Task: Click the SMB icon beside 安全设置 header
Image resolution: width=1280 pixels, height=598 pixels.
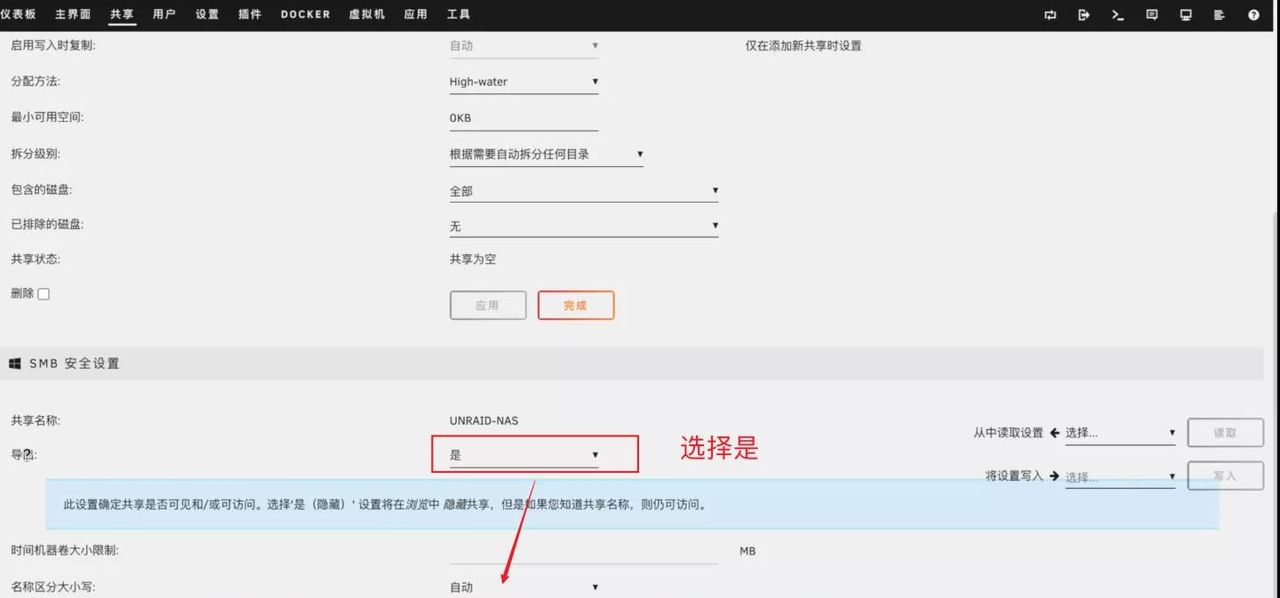Action: [x=14, y=363]
